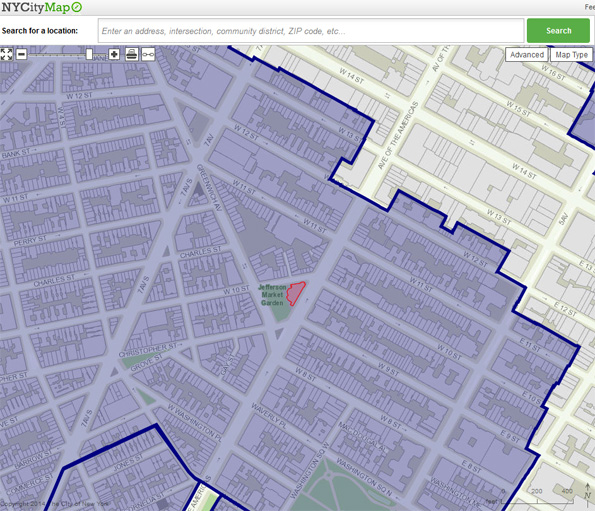Click the Jefferson Market Garden label
This screenshot has width=595, height=511.
pyautogui.click(x=272, y=295)
